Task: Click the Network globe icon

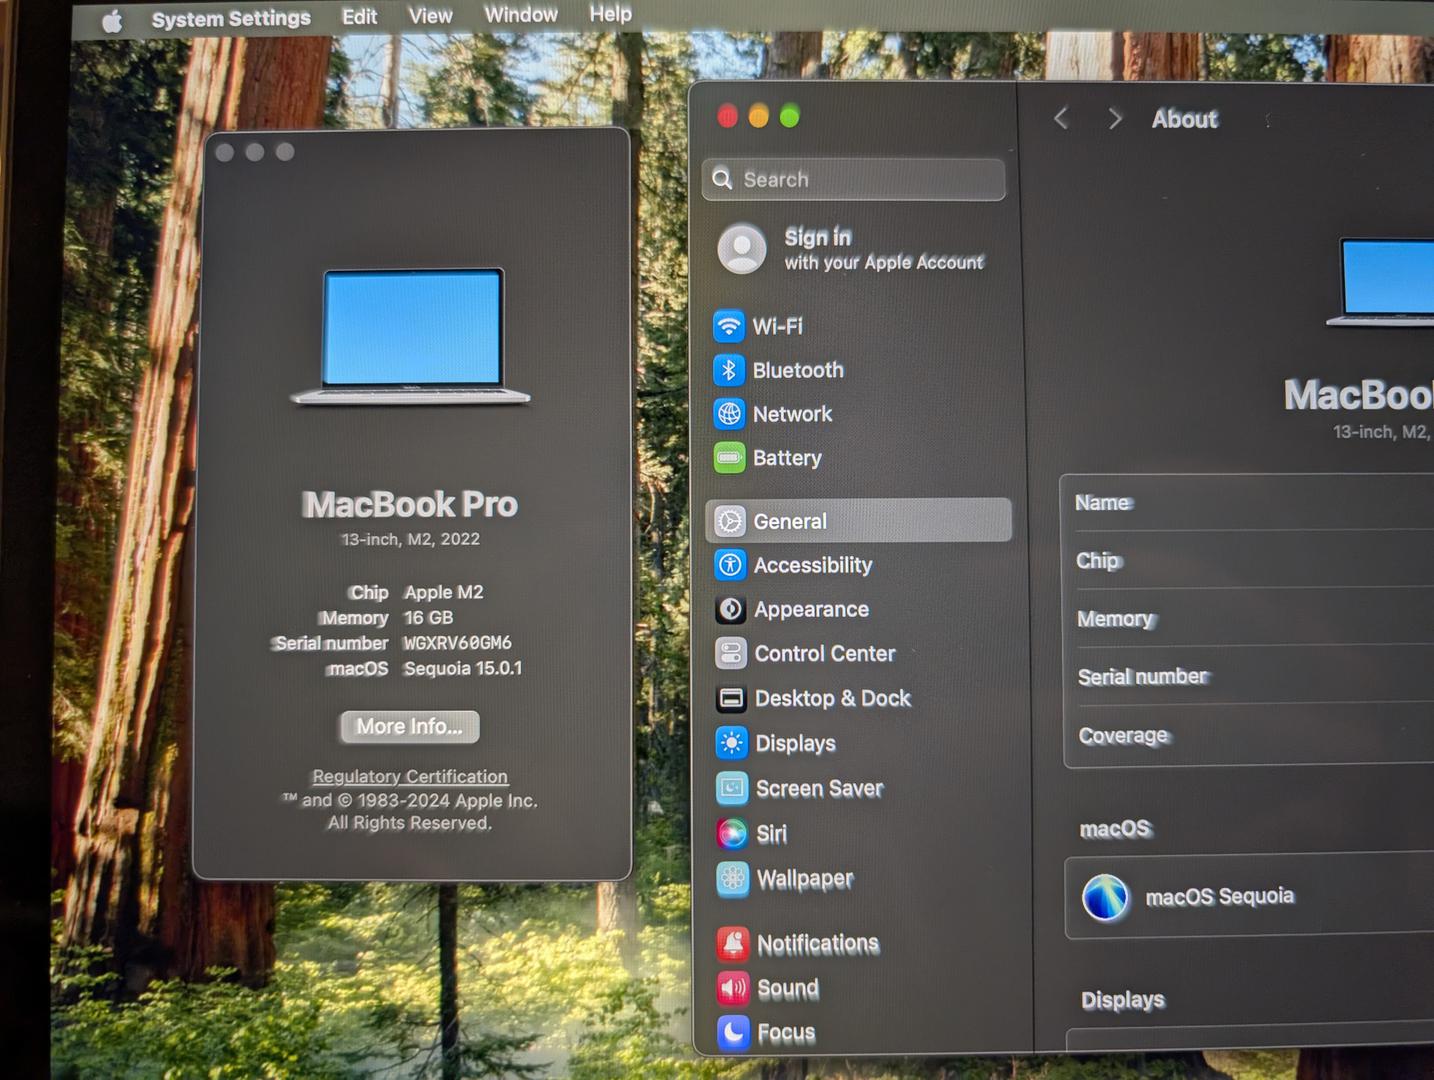Action: pyautogui.click(x=729, y=414)
